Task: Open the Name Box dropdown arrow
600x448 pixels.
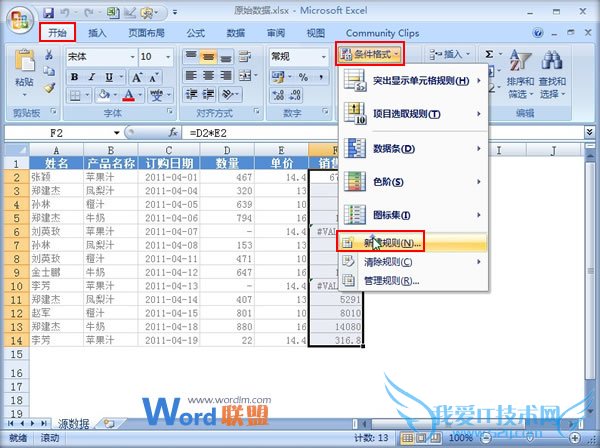Action: click(116, 133)
